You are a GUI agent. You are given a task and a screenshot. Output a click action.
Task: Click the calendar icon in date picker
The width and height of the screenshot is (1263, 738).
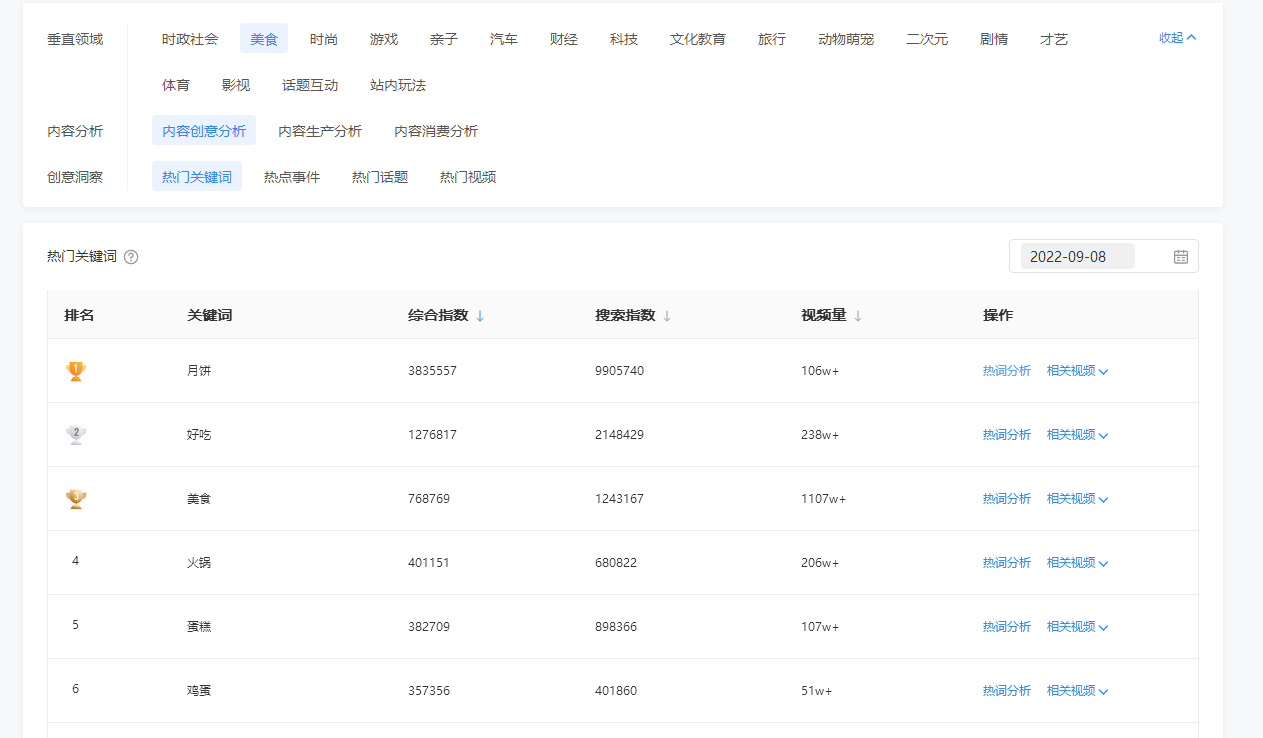(1180, 257)
